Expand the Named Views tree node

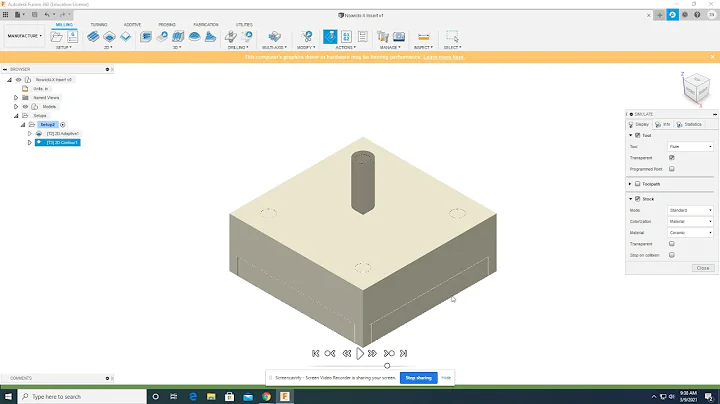tap(16, 98)
